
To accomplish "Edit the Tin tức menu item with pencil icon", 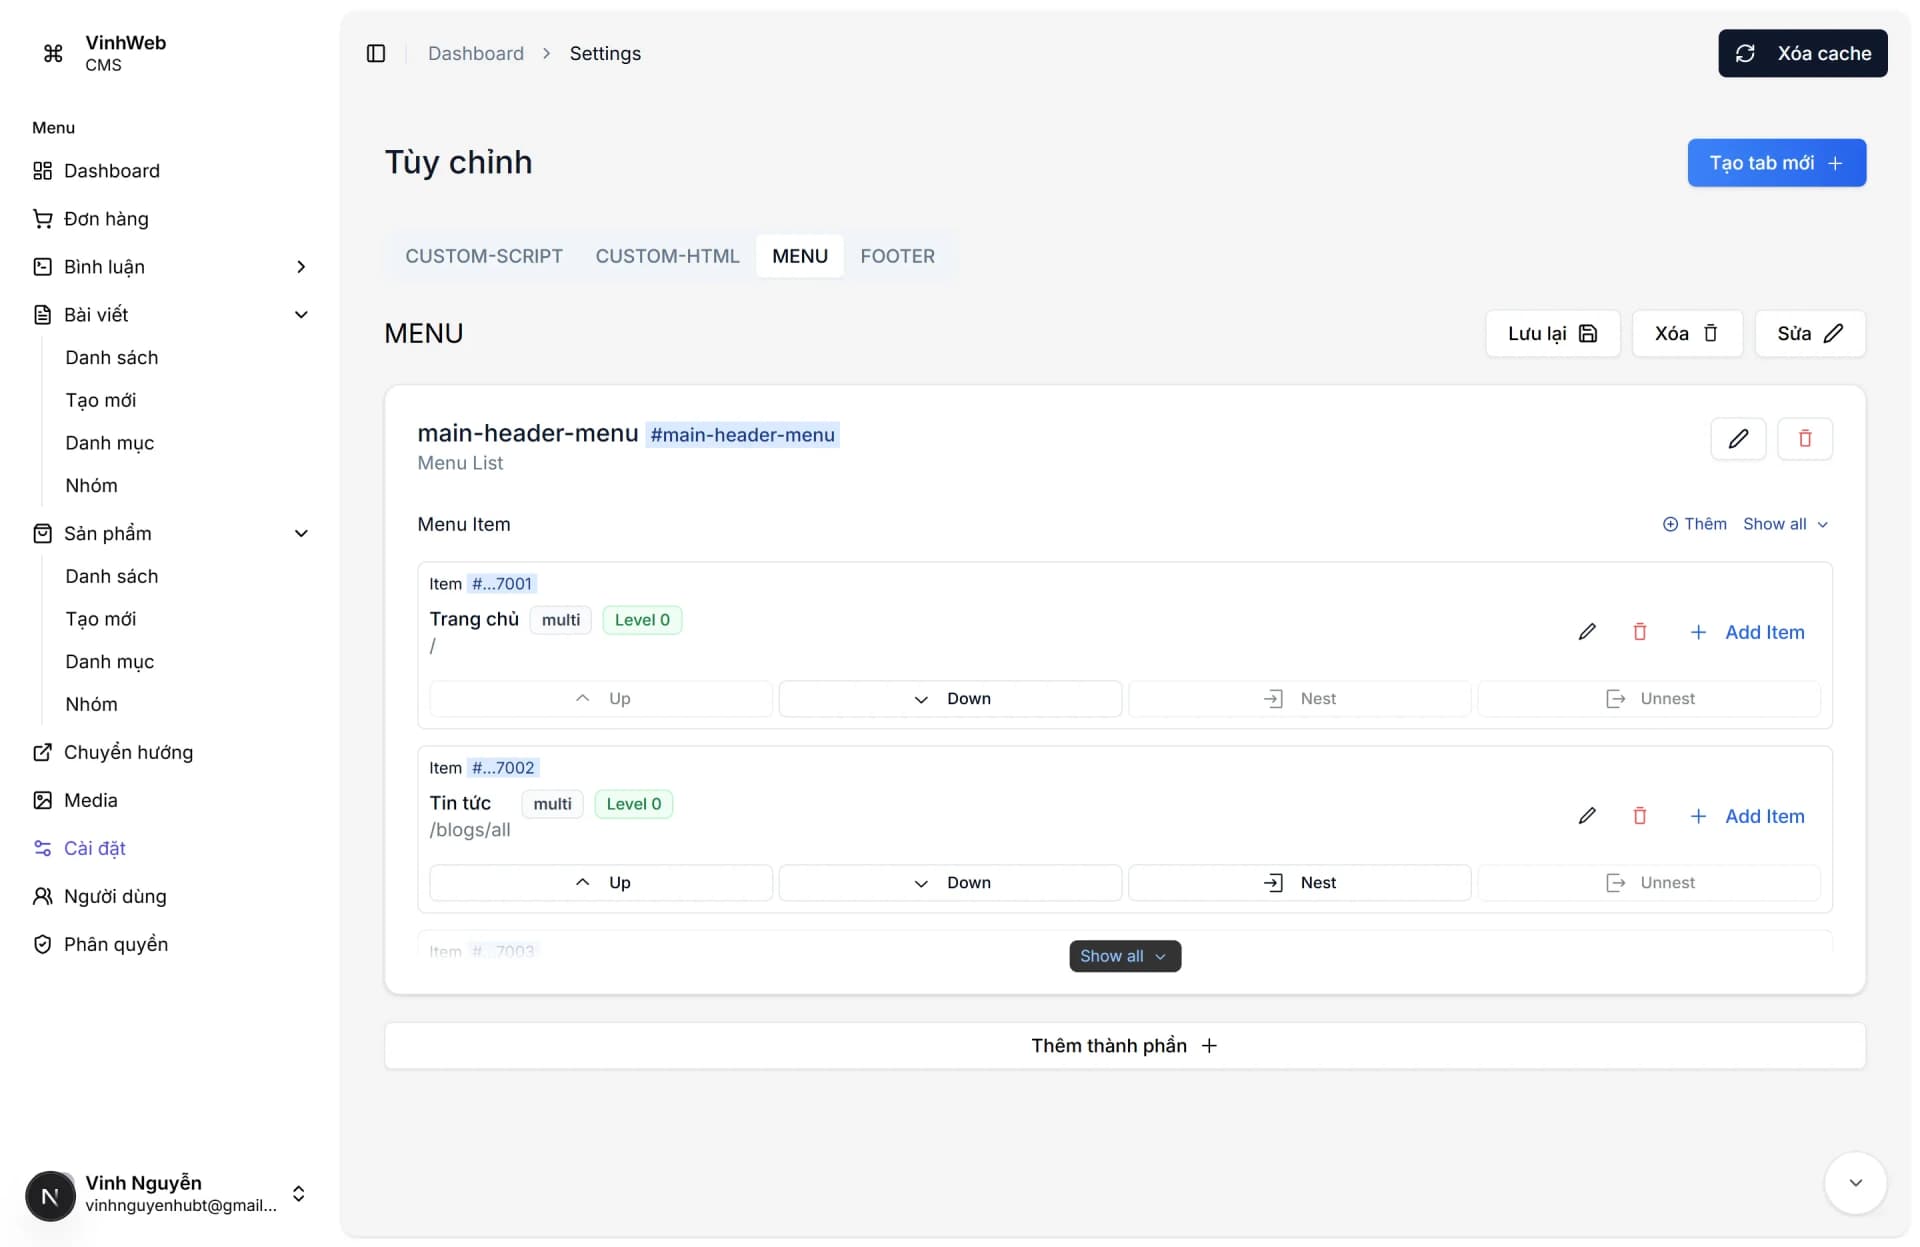I will (x=1588, y=815).
